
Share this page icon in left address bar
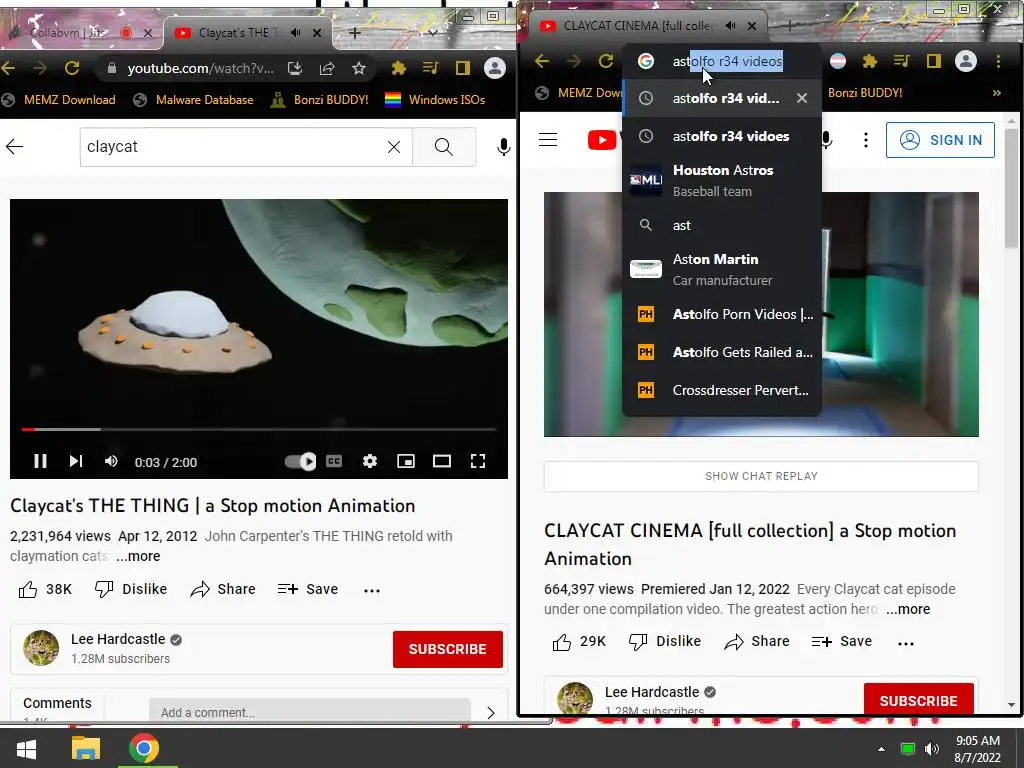[327, 68]
